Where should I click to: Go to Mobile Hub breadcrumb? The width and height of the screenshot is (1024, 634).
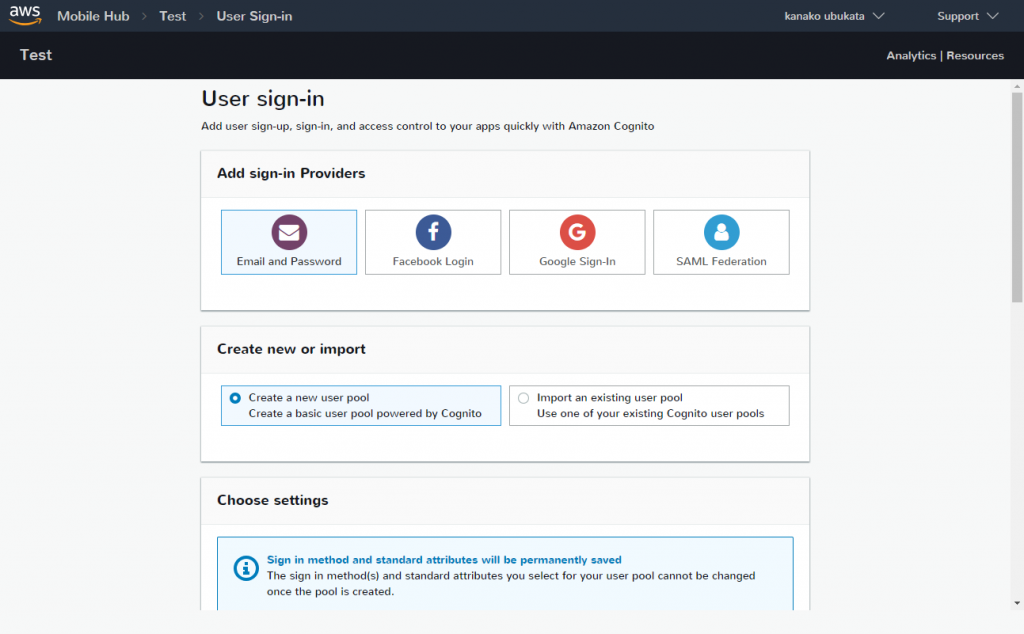pos(93,16)
